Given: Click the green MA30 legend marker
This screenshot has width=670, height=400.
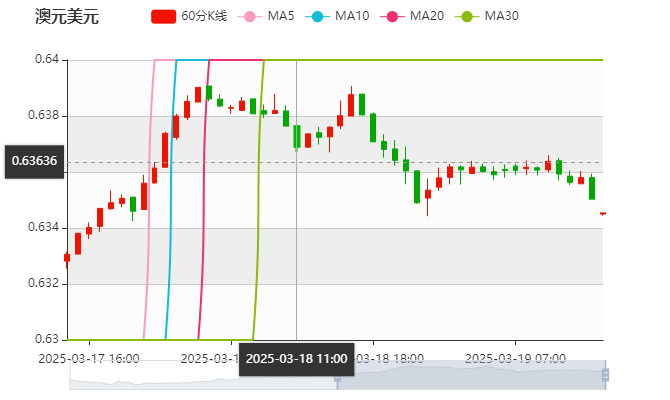Looking at the screenshot, I should (467, 16).
